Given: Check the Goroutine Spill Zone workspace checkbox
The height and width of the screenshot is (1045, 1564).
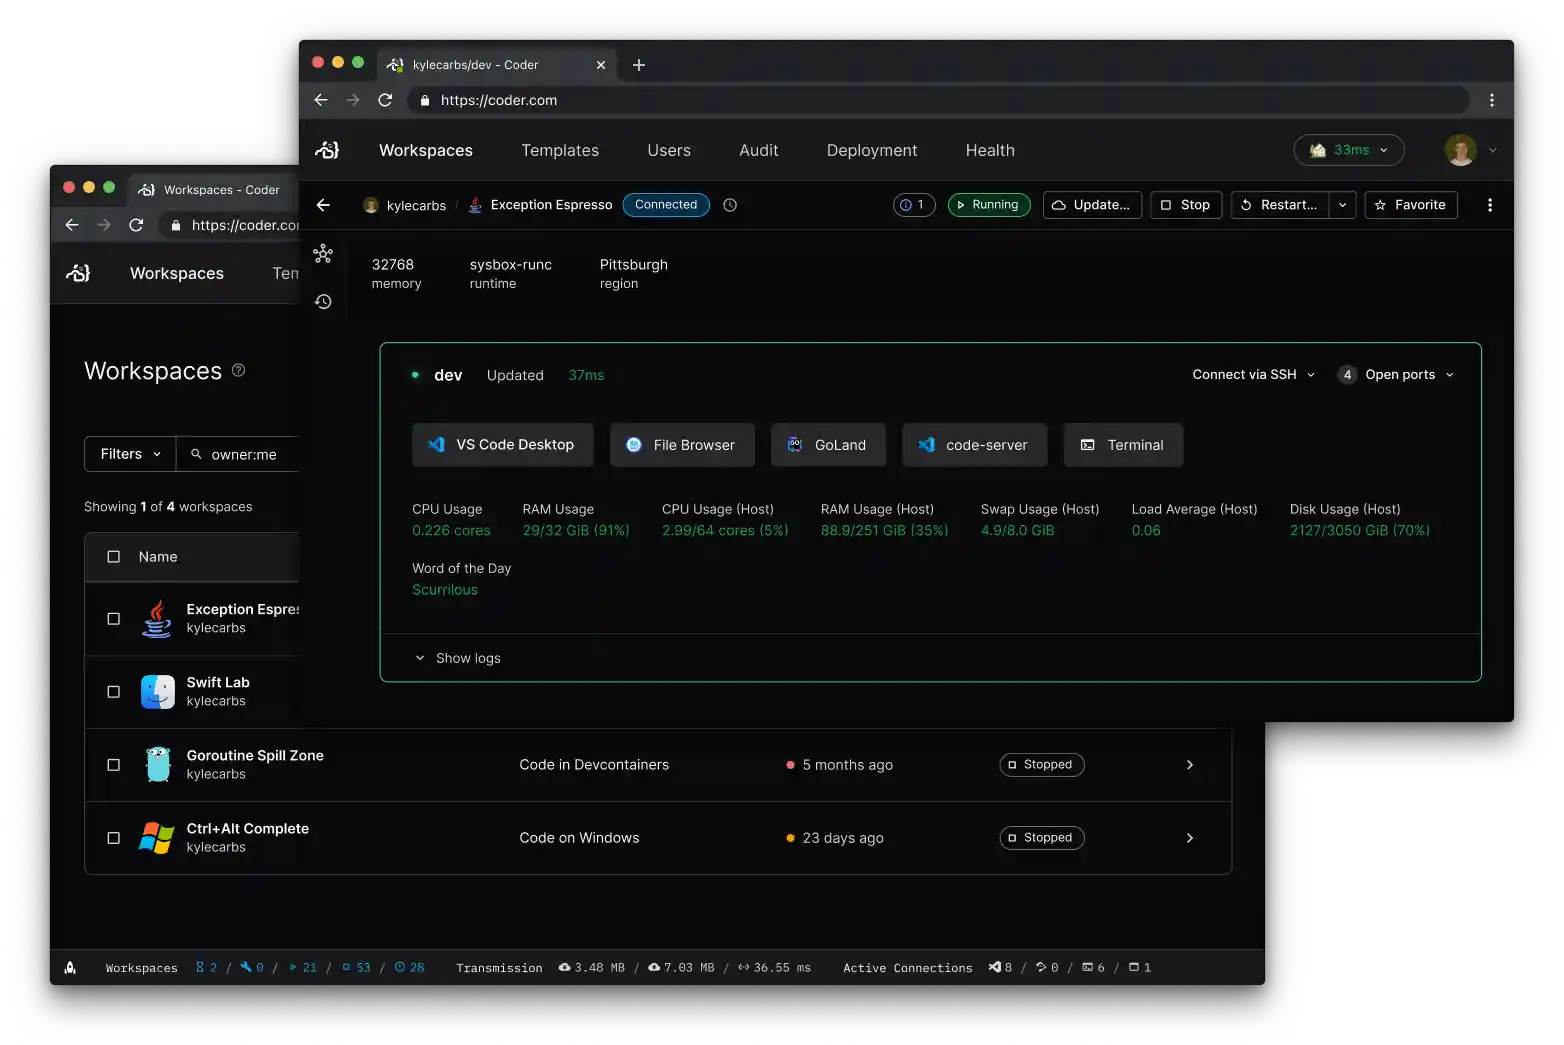Looking at the screenshot, I should [114, 765].
